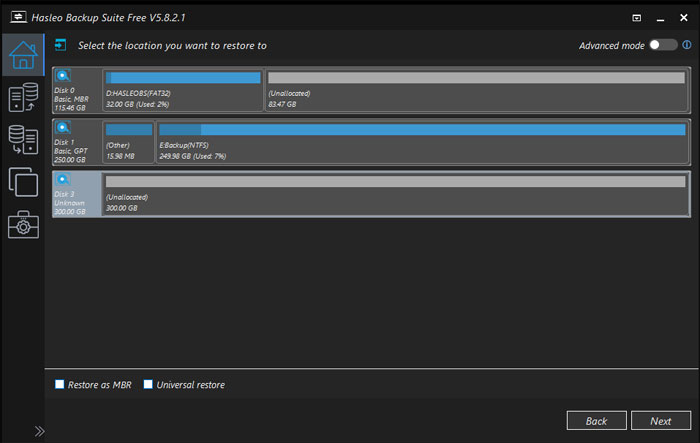This screenshot has width=700, height=443.
Task: Select the Disk 0 Basic MBR header
Action: [77, 90]
